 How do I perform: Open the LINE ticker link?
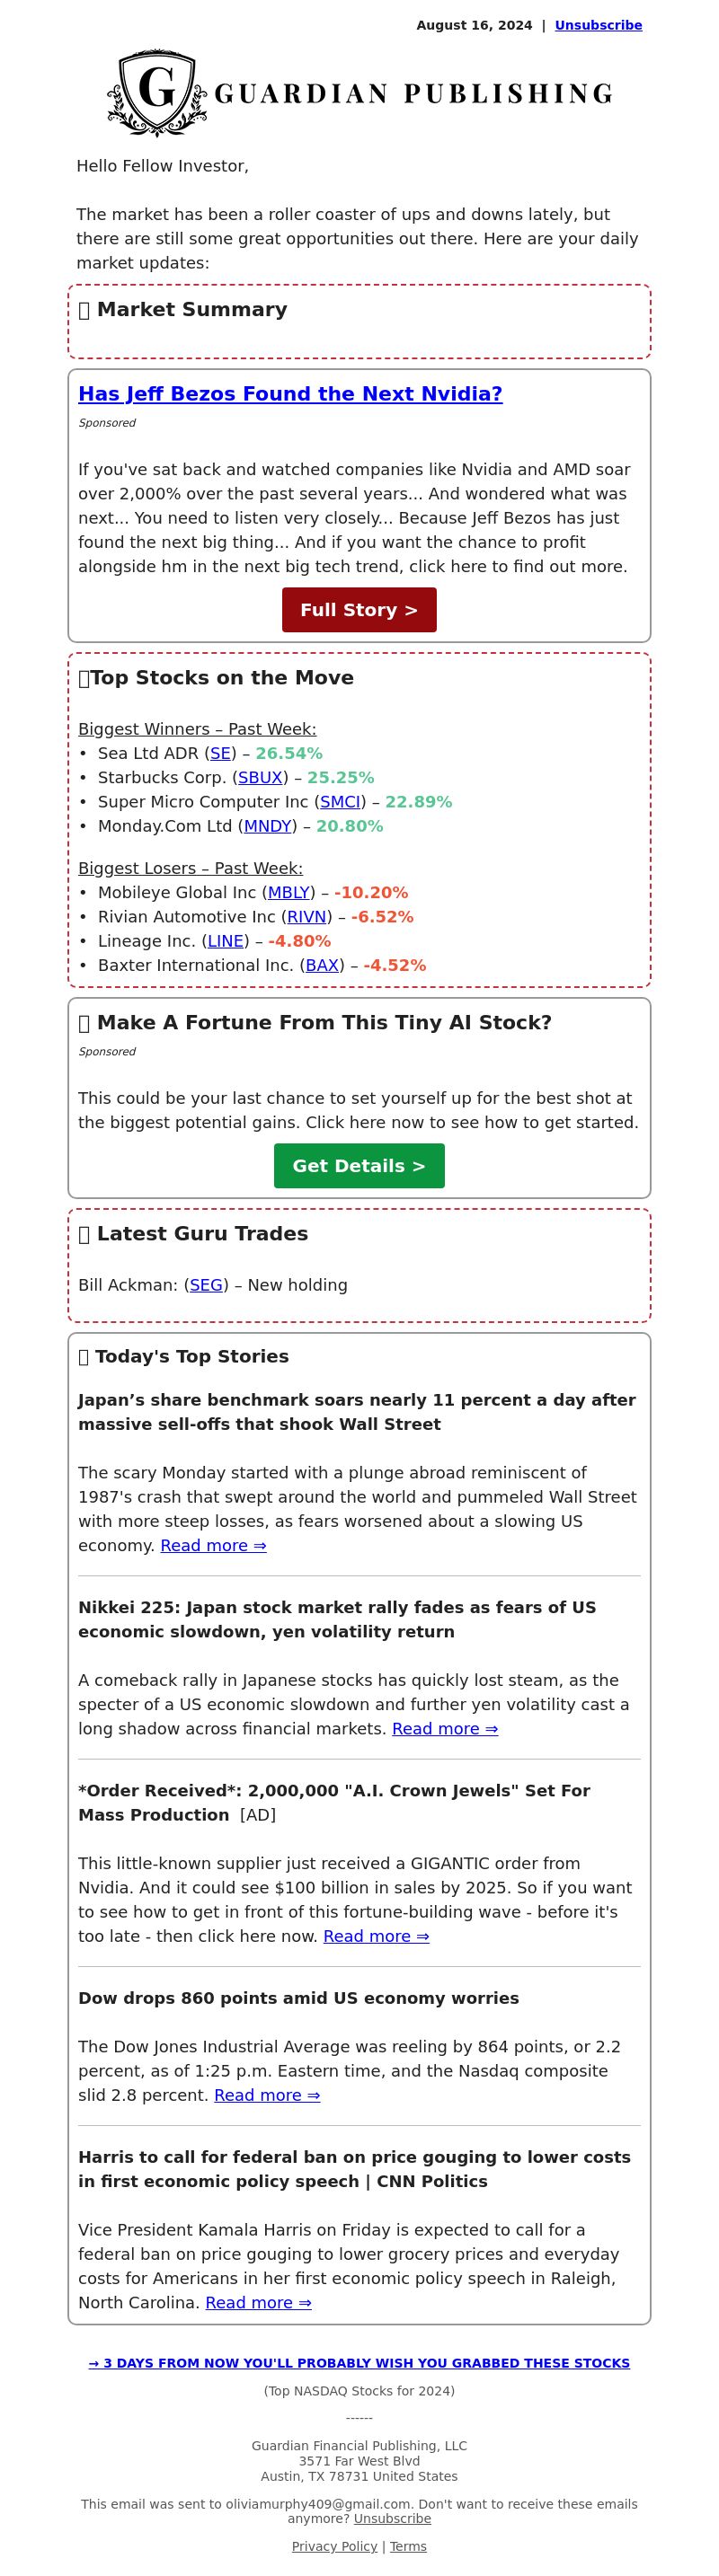[x=226, y=941]
